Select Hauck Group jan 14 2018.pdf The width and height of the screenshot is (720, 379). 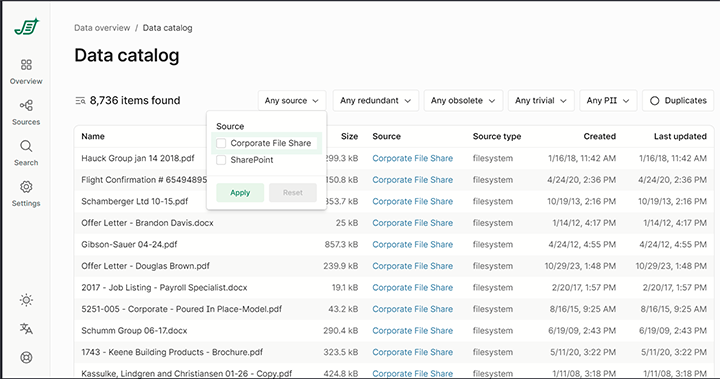coord(138,158)
